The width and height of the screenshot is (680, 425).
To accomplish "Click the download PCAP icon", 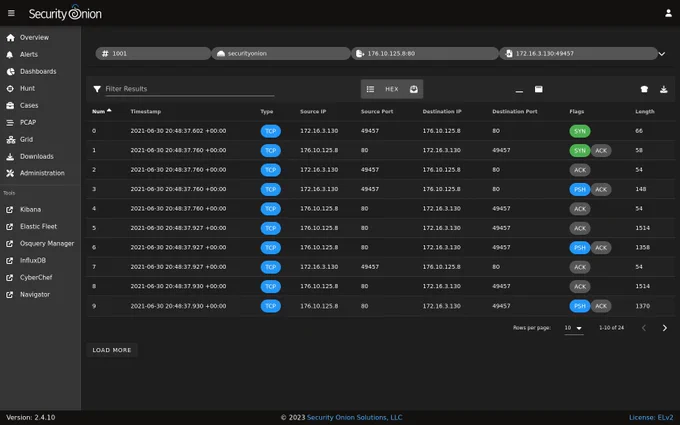I will click(664, 89).
